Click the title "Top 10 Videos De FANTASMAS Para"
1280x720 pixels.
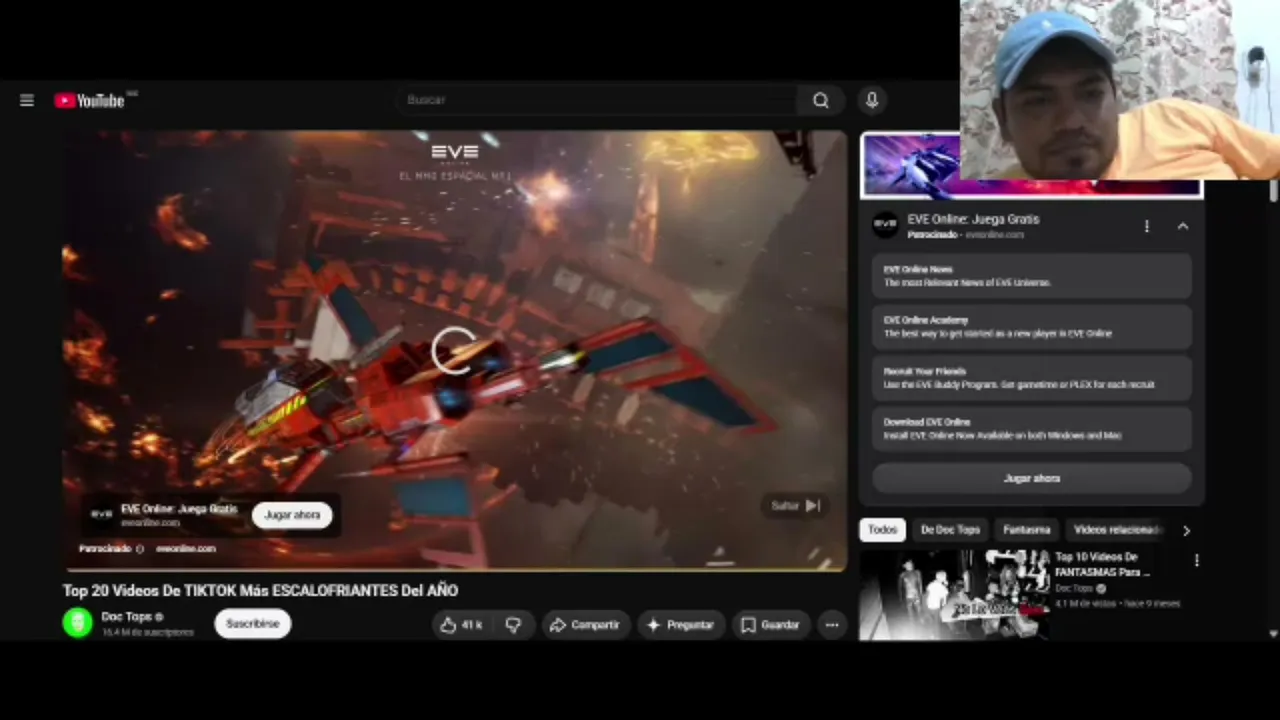[x=1102, y=565]
